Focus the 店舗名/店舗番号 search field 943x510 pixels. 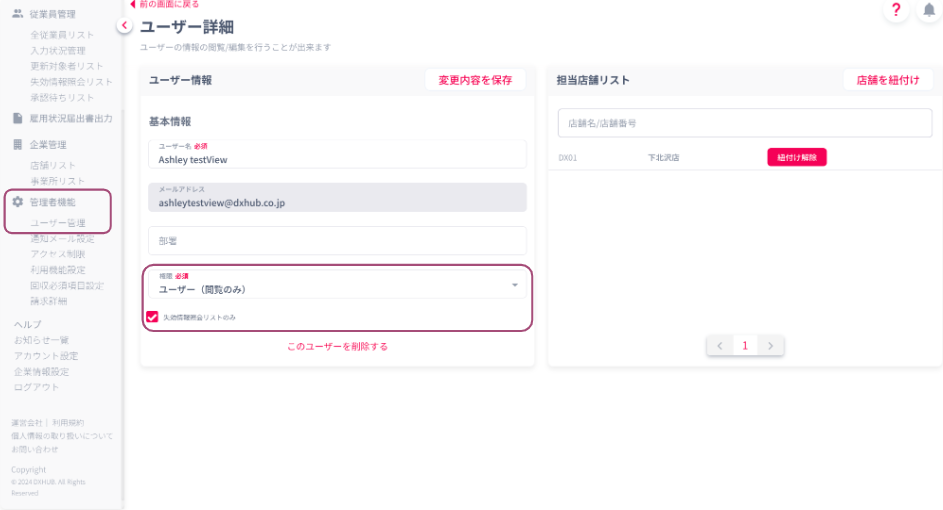click(745, 123)
